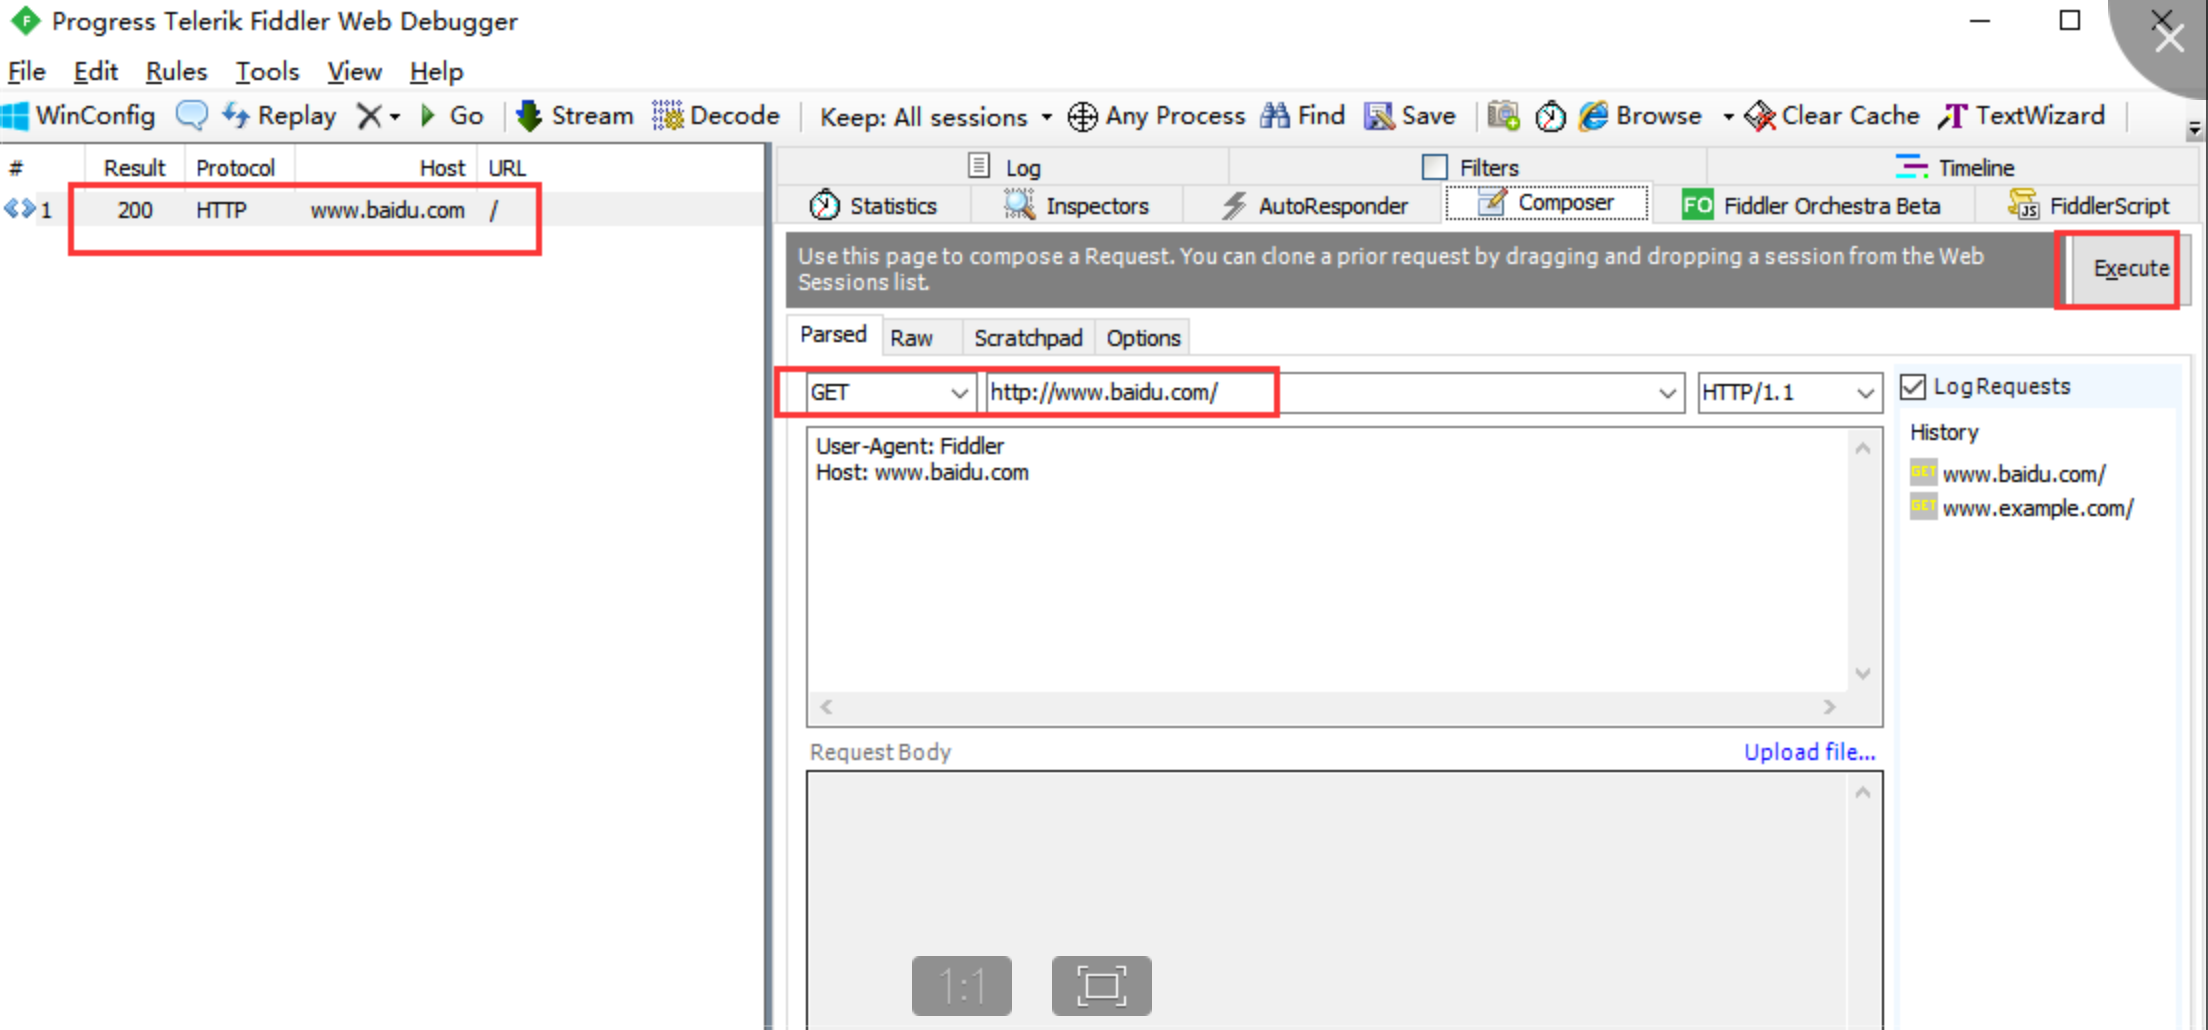Viewport: 2208px width, 1030px height.
Task: Click the headers box scroll-up arrow
Action: pos(1863,448)
